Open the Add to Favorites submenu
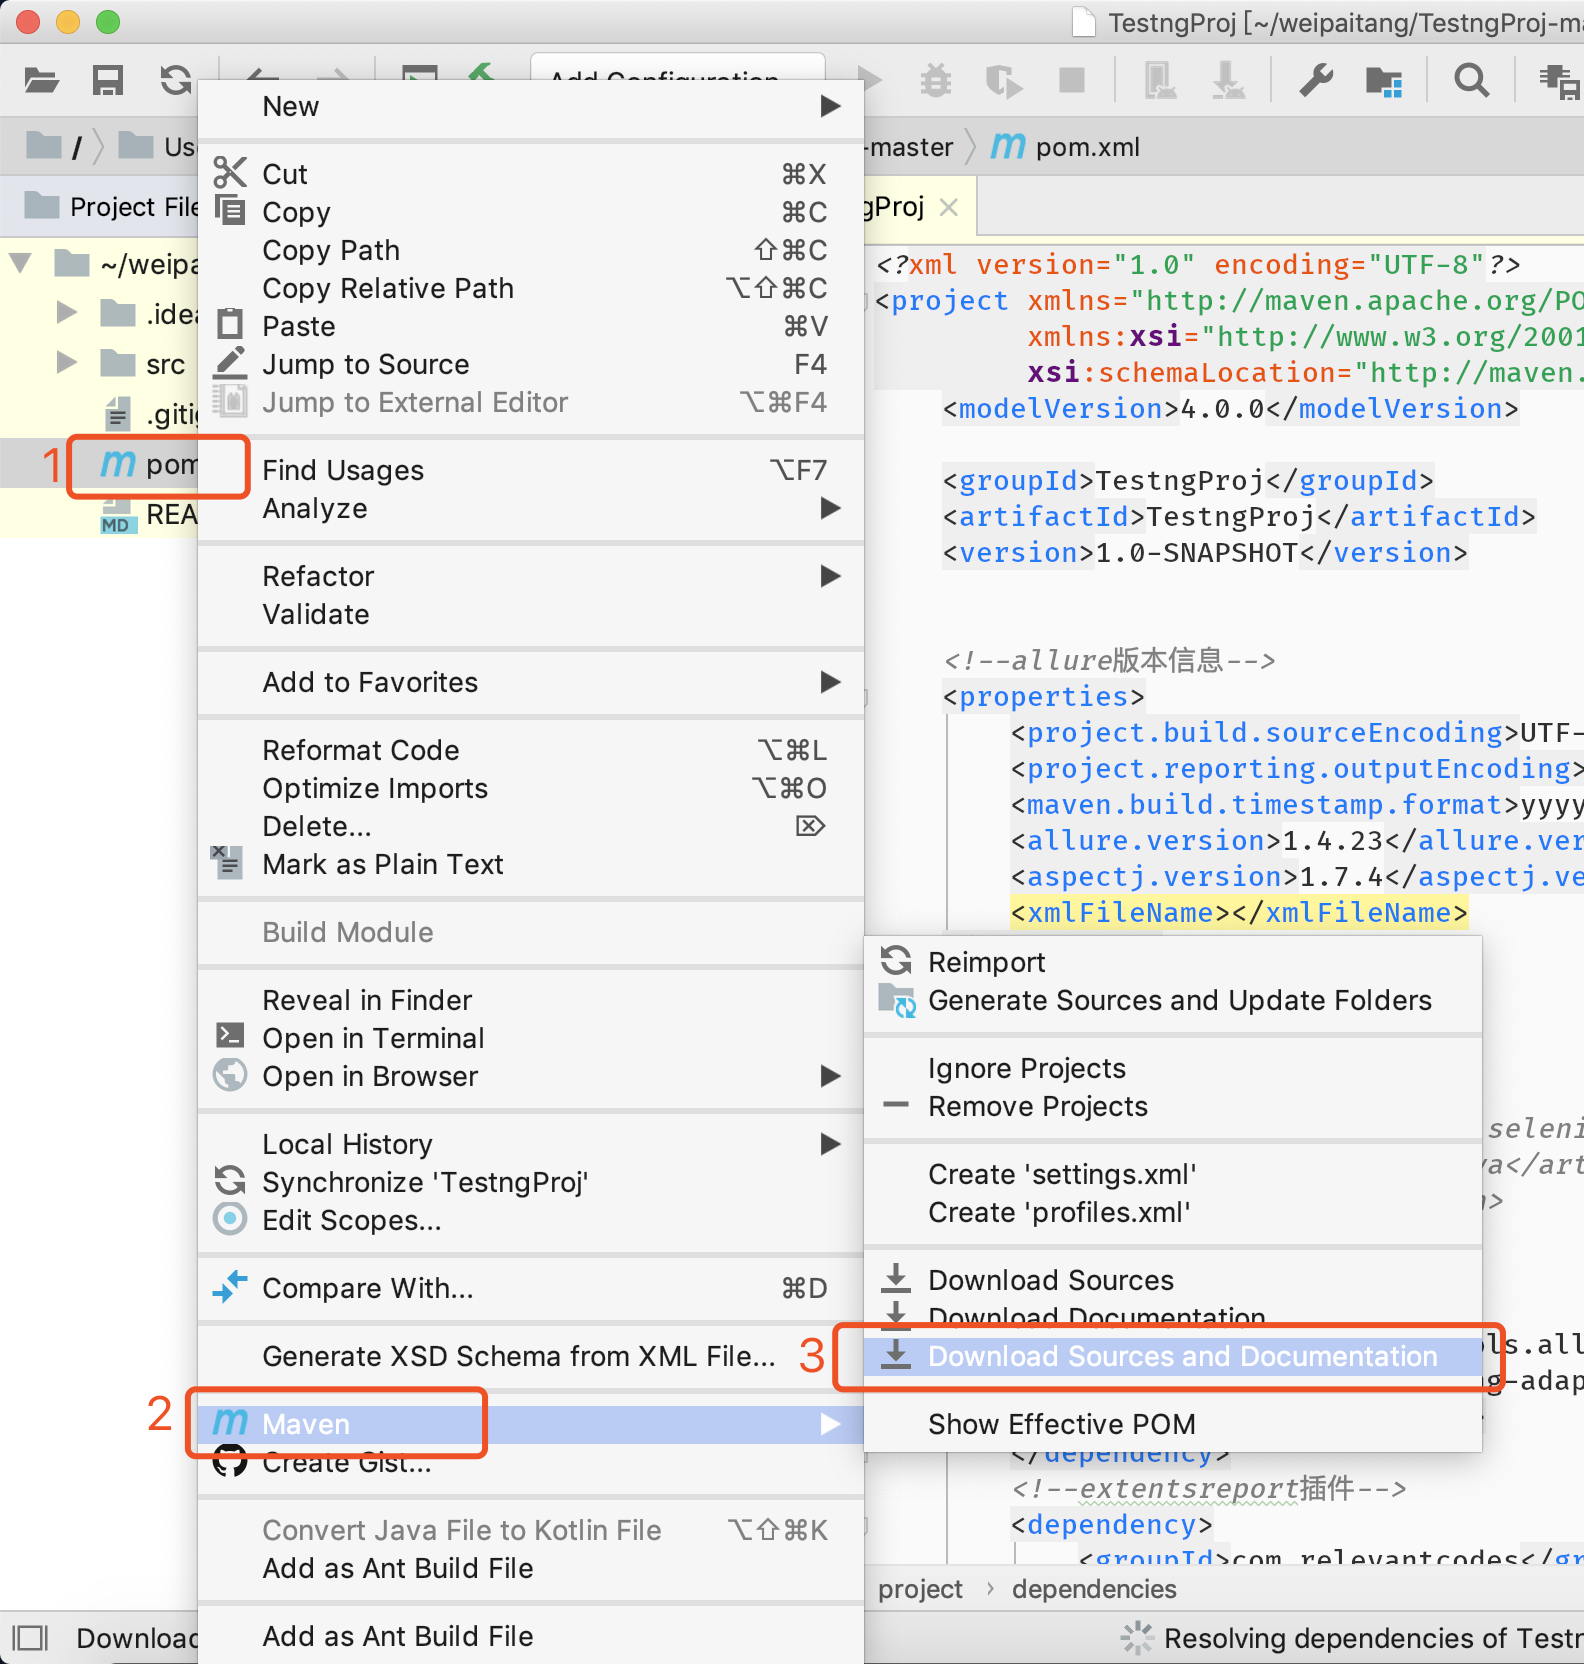 531,682
